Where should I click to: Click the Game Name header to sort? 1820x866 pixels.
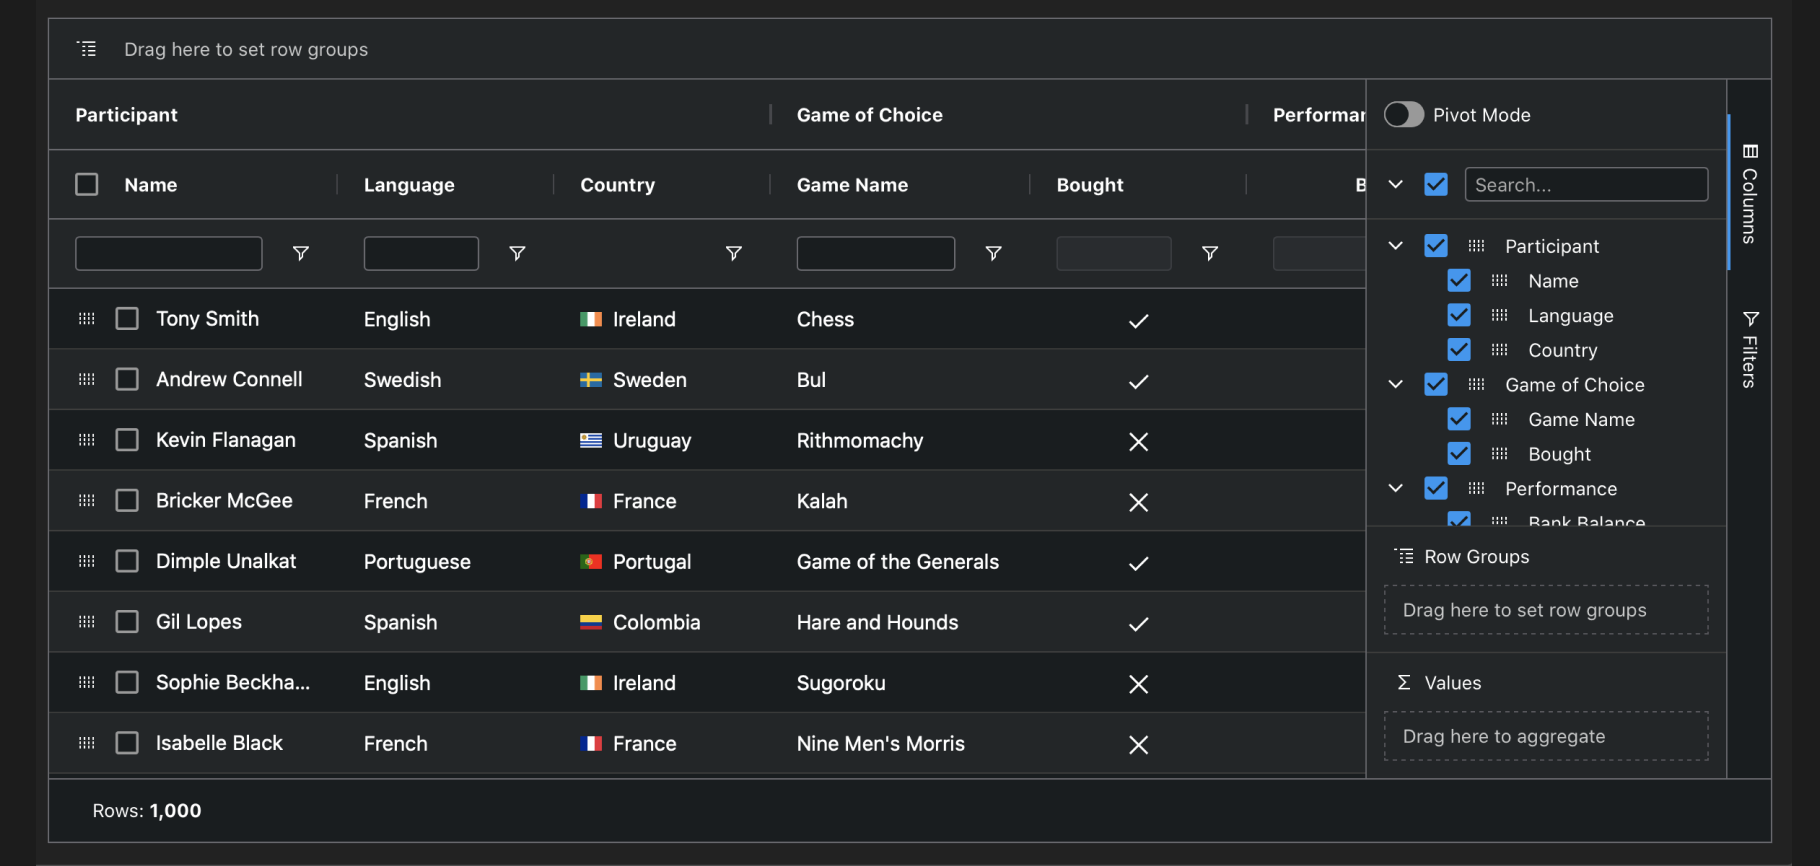point(852,184)
